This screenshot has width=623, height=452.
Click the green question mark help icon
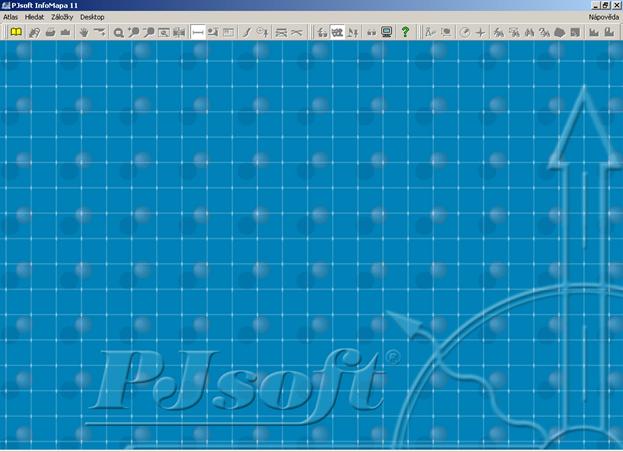pos(405,32)
